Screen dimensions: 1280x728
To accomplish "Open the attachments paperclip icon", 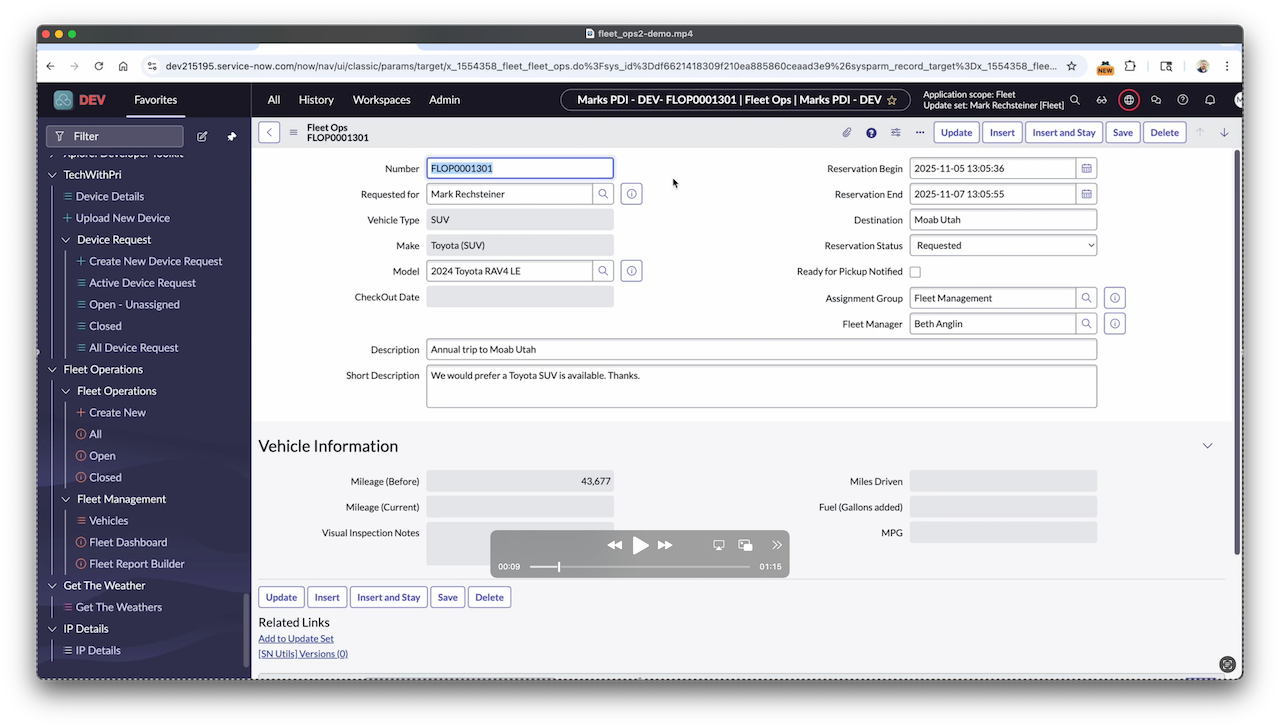I will [846, 132].
